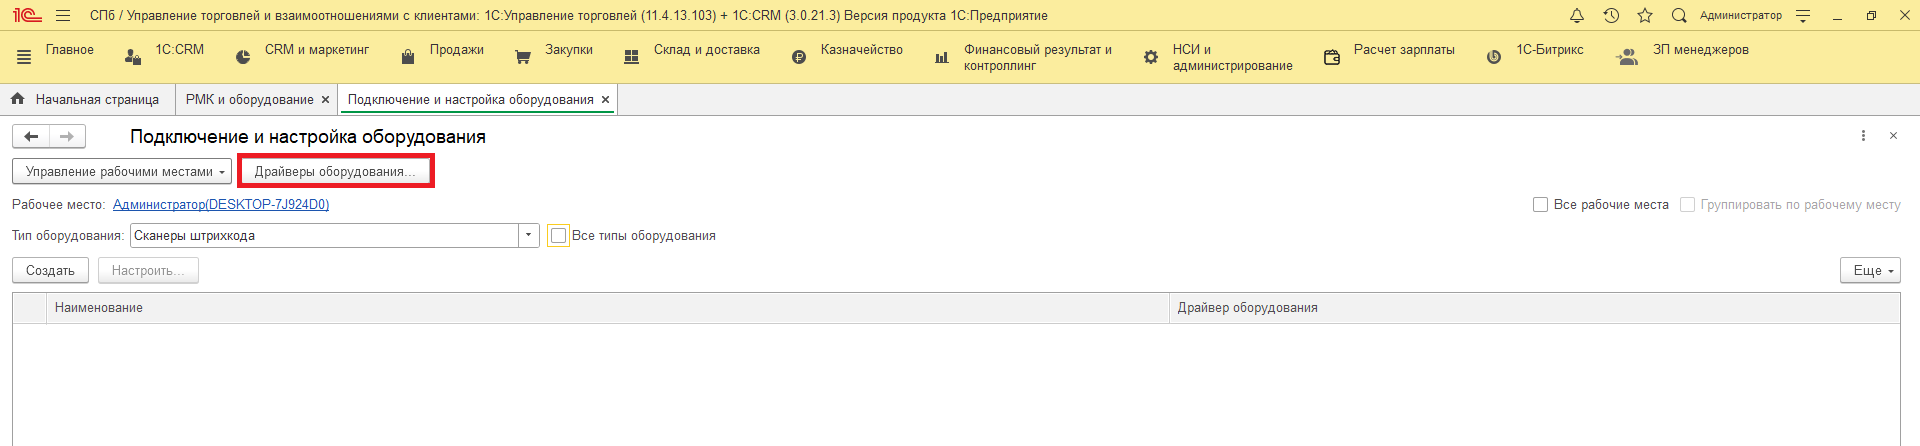This screenshot has height=446, width=1920.
Task: Click the back arrow navigation button
Action: point(31,136)
